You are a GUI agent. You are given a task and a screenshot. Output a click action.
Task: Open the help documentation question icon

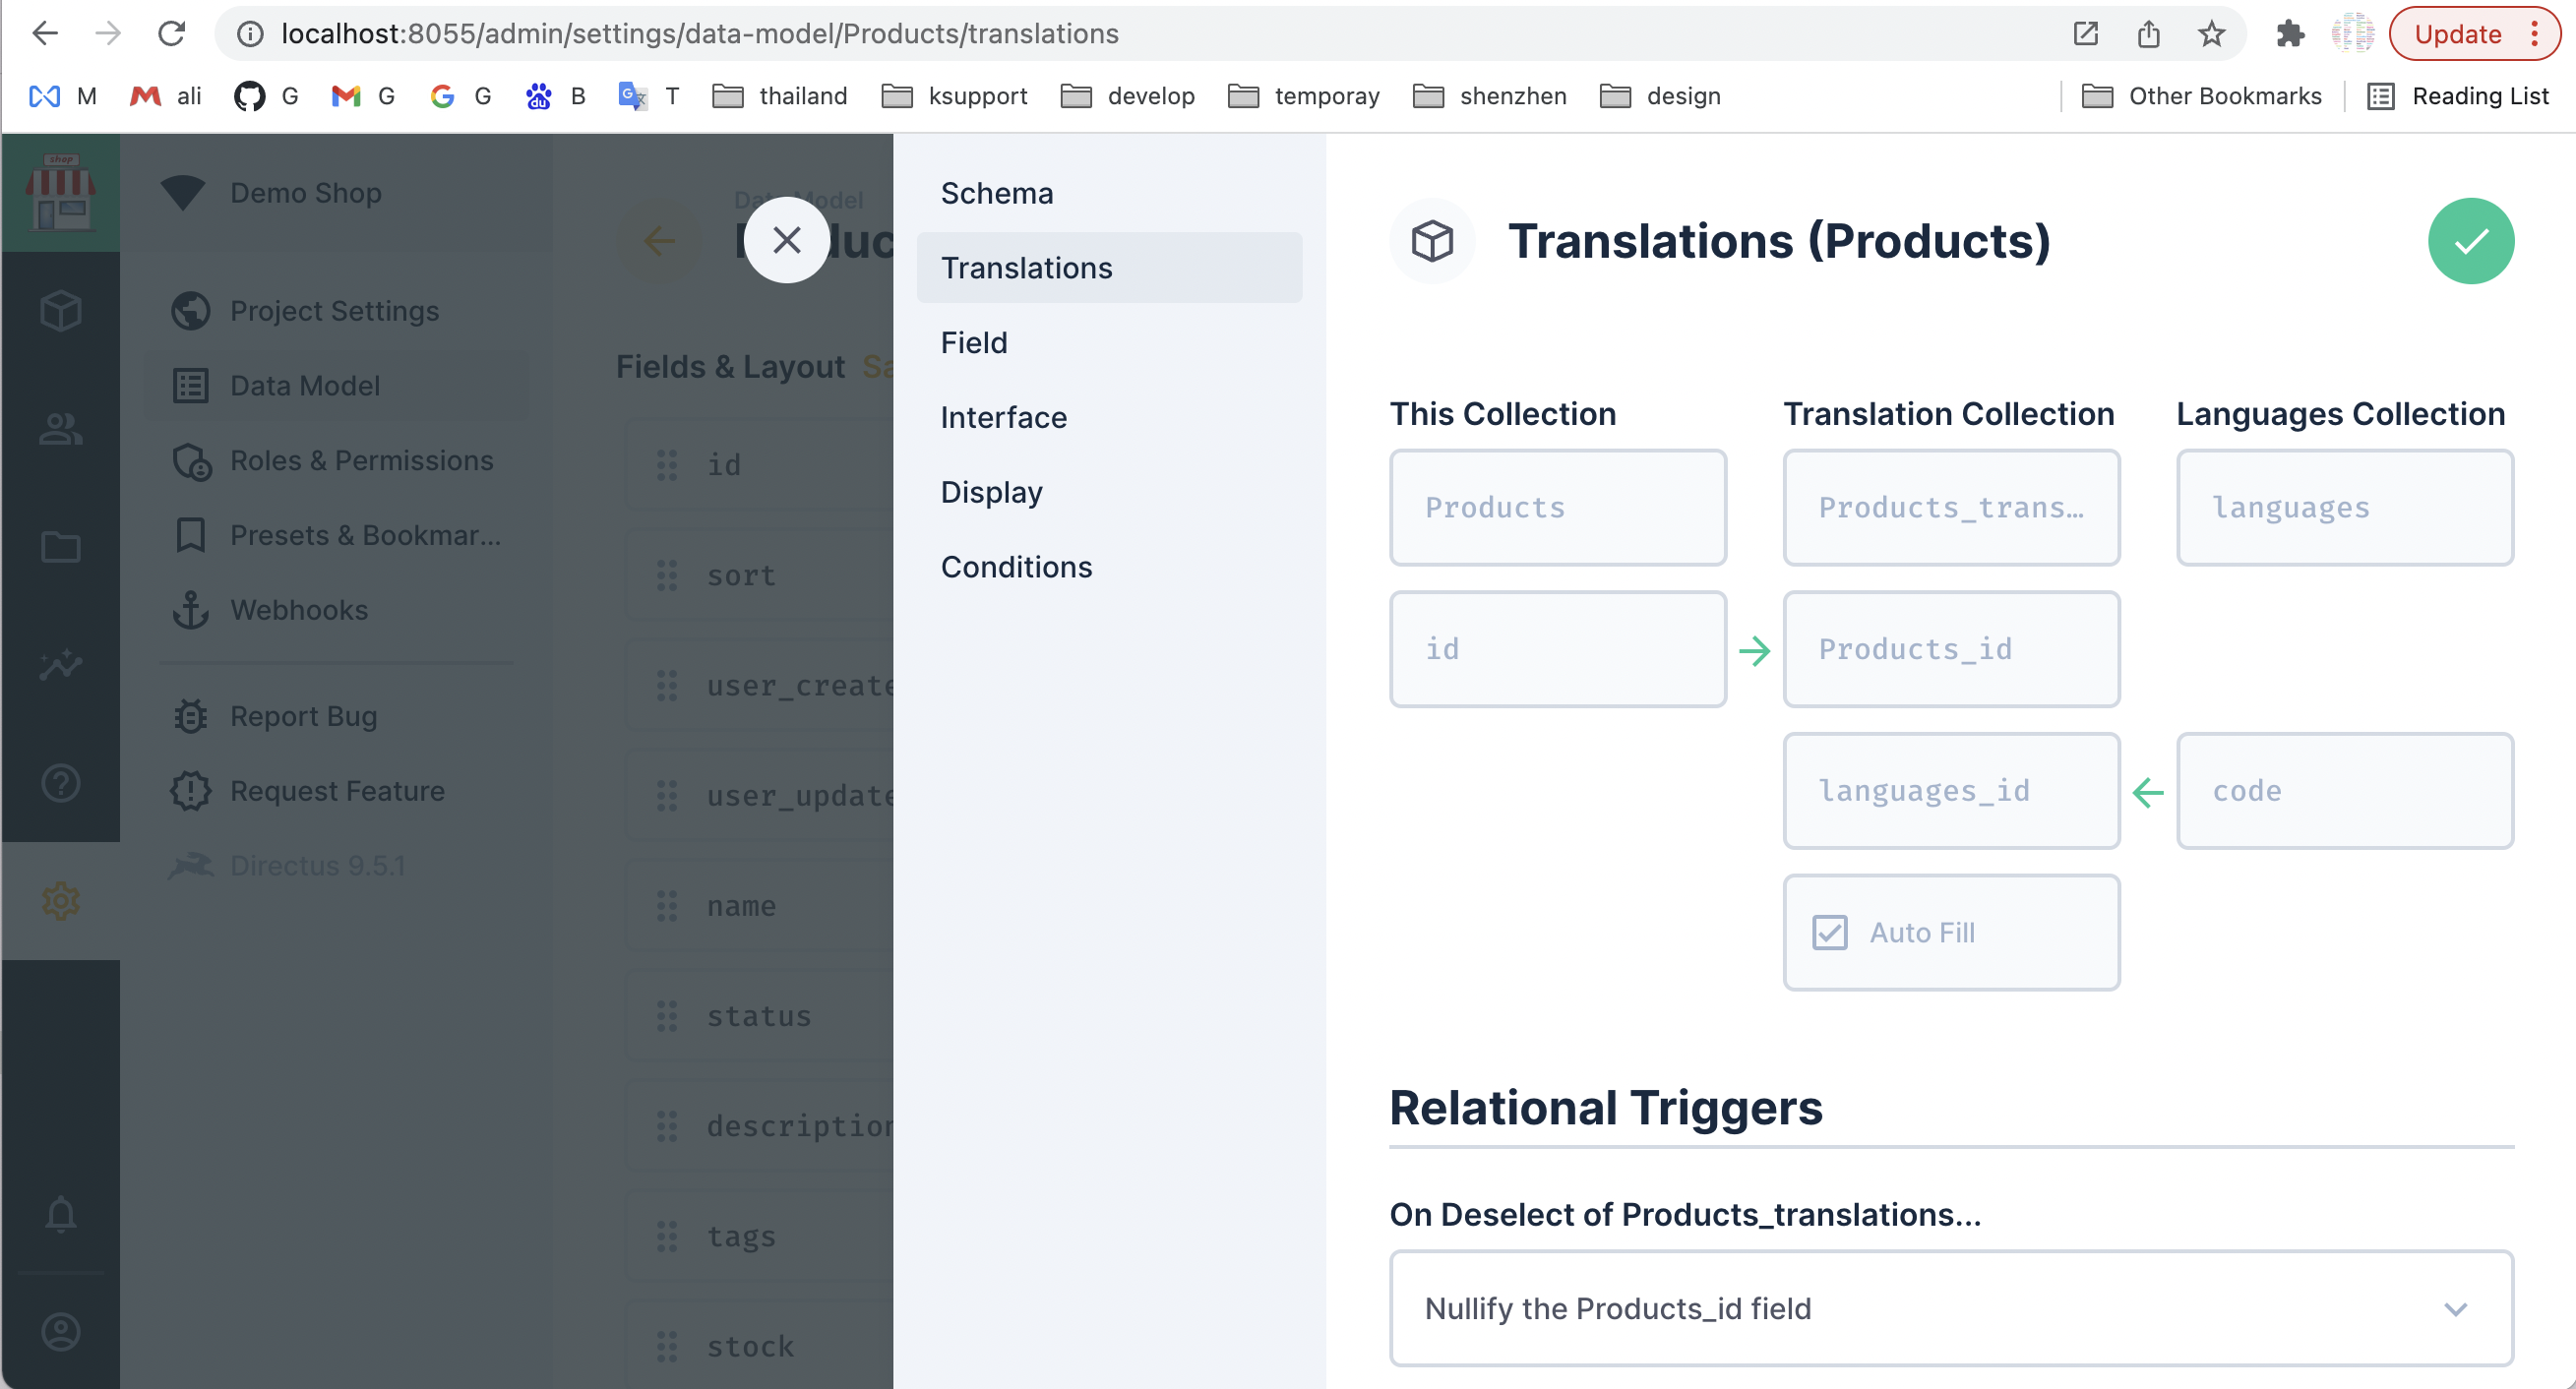[60, 783]
